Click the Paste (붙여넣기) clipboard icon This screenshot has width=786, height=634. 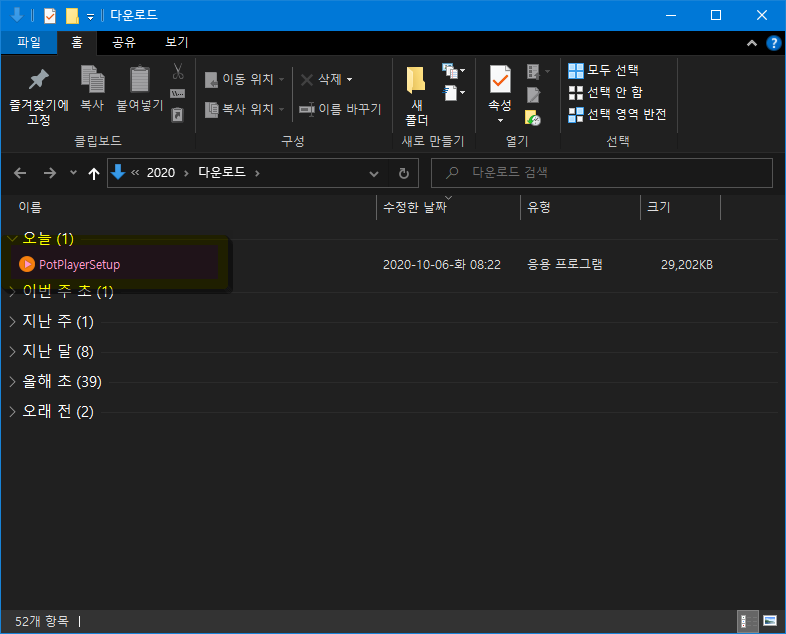(140, 89)
